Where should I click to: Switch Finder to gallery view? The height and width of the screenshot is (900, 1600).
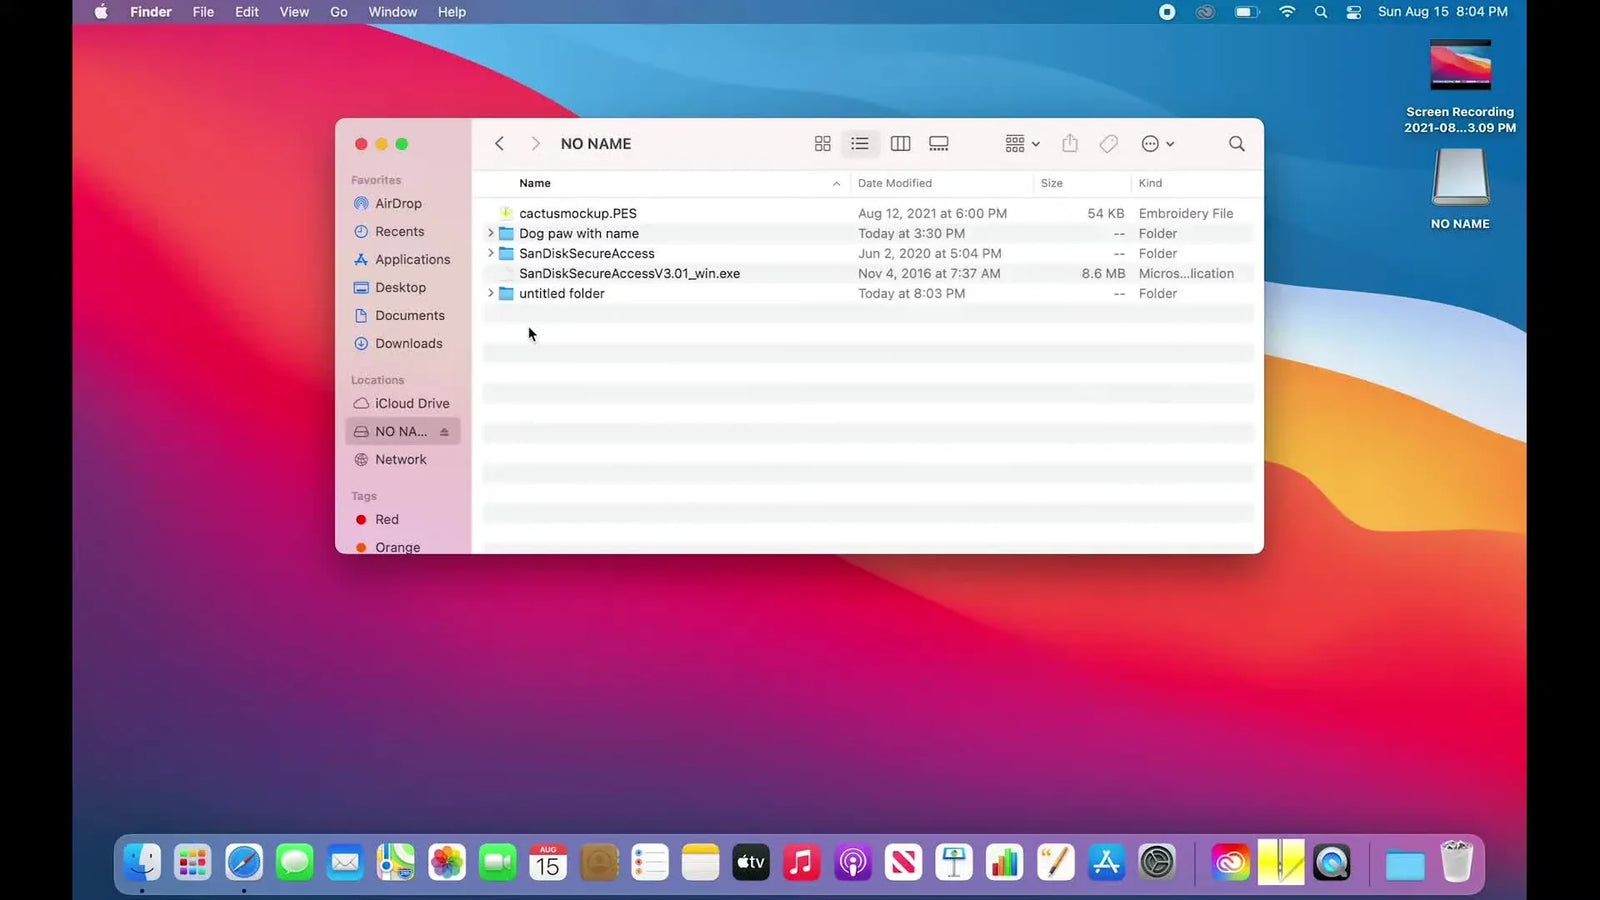coord(938,143)
